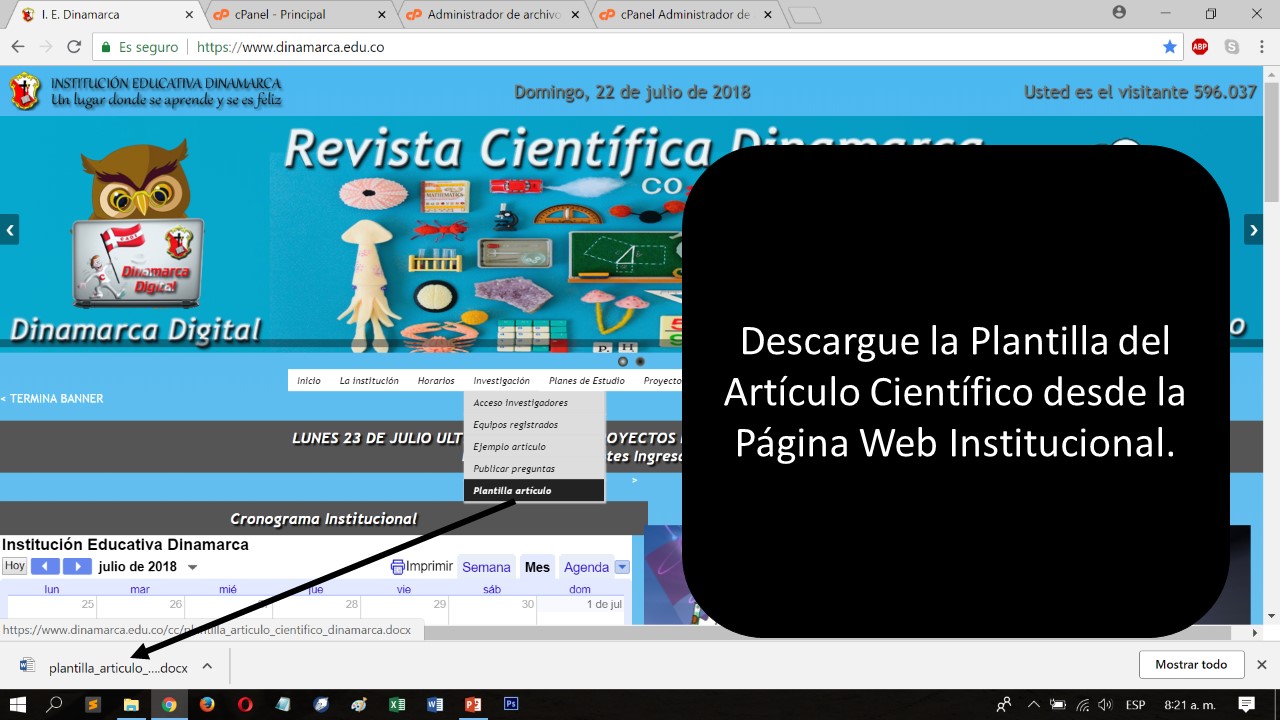The image size is (1280, 720).
Task: Open Excel from the taskbar
Action: tap(397, 704)
